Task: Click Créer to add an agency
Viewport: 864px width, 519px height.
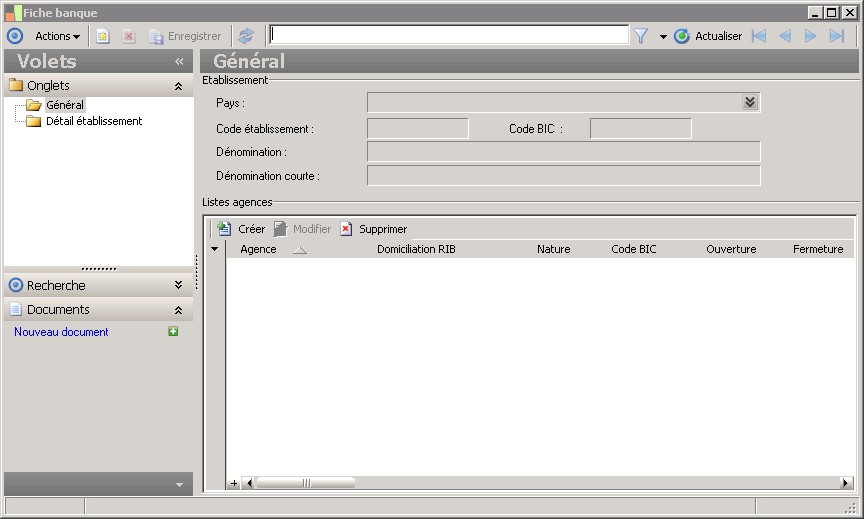Action: [241, 229]
